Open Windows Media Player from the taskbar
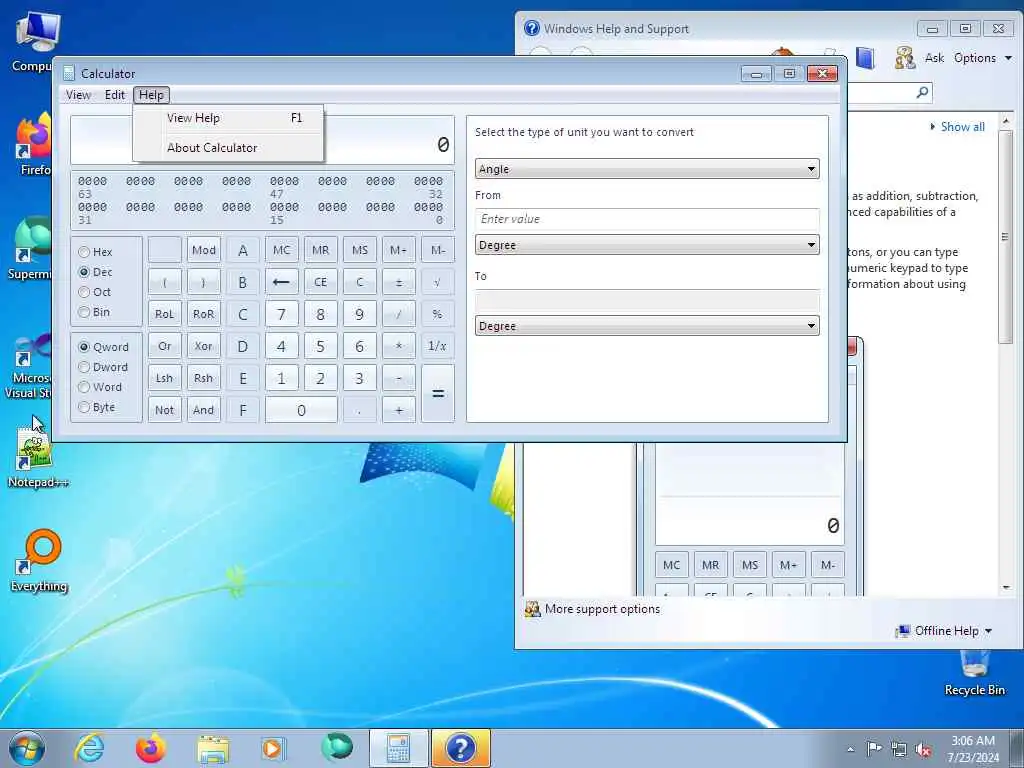The width and height of the screenshot is (1024, 768). point(272,748)
